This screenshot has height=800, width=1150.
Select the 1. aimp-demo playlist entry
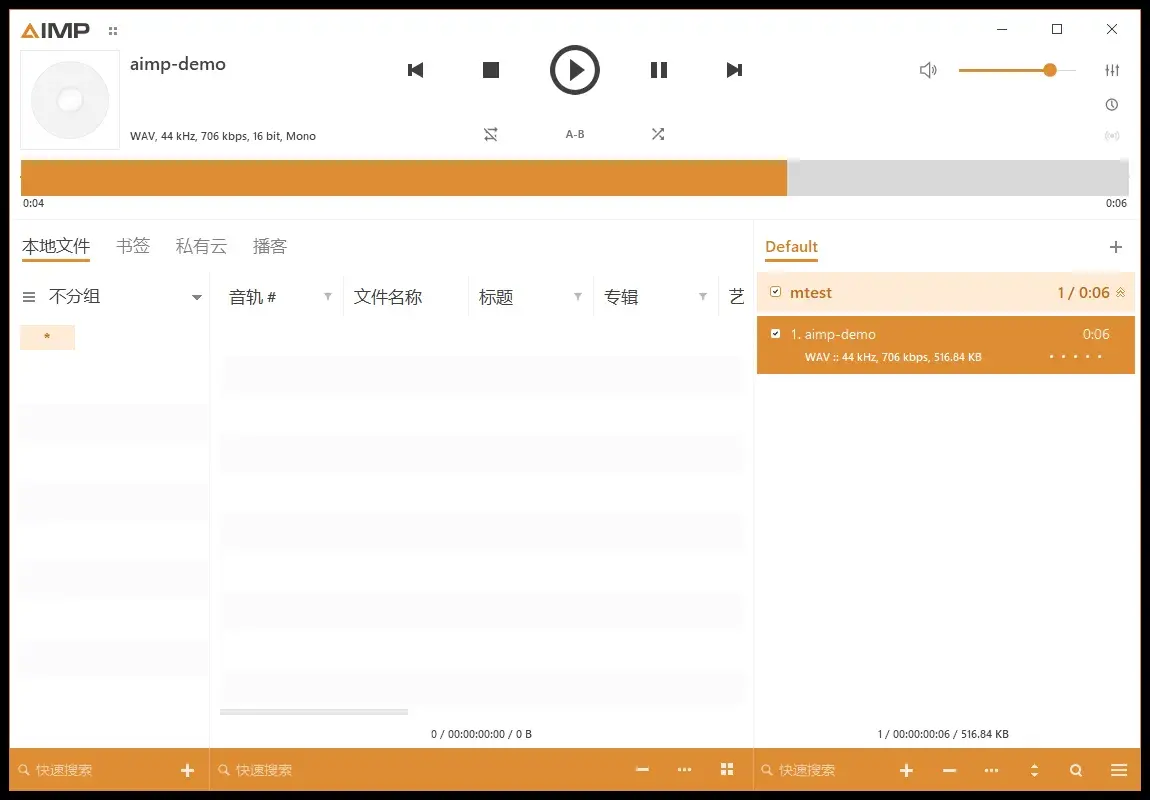pyautogui.click(x=945, y=345)
